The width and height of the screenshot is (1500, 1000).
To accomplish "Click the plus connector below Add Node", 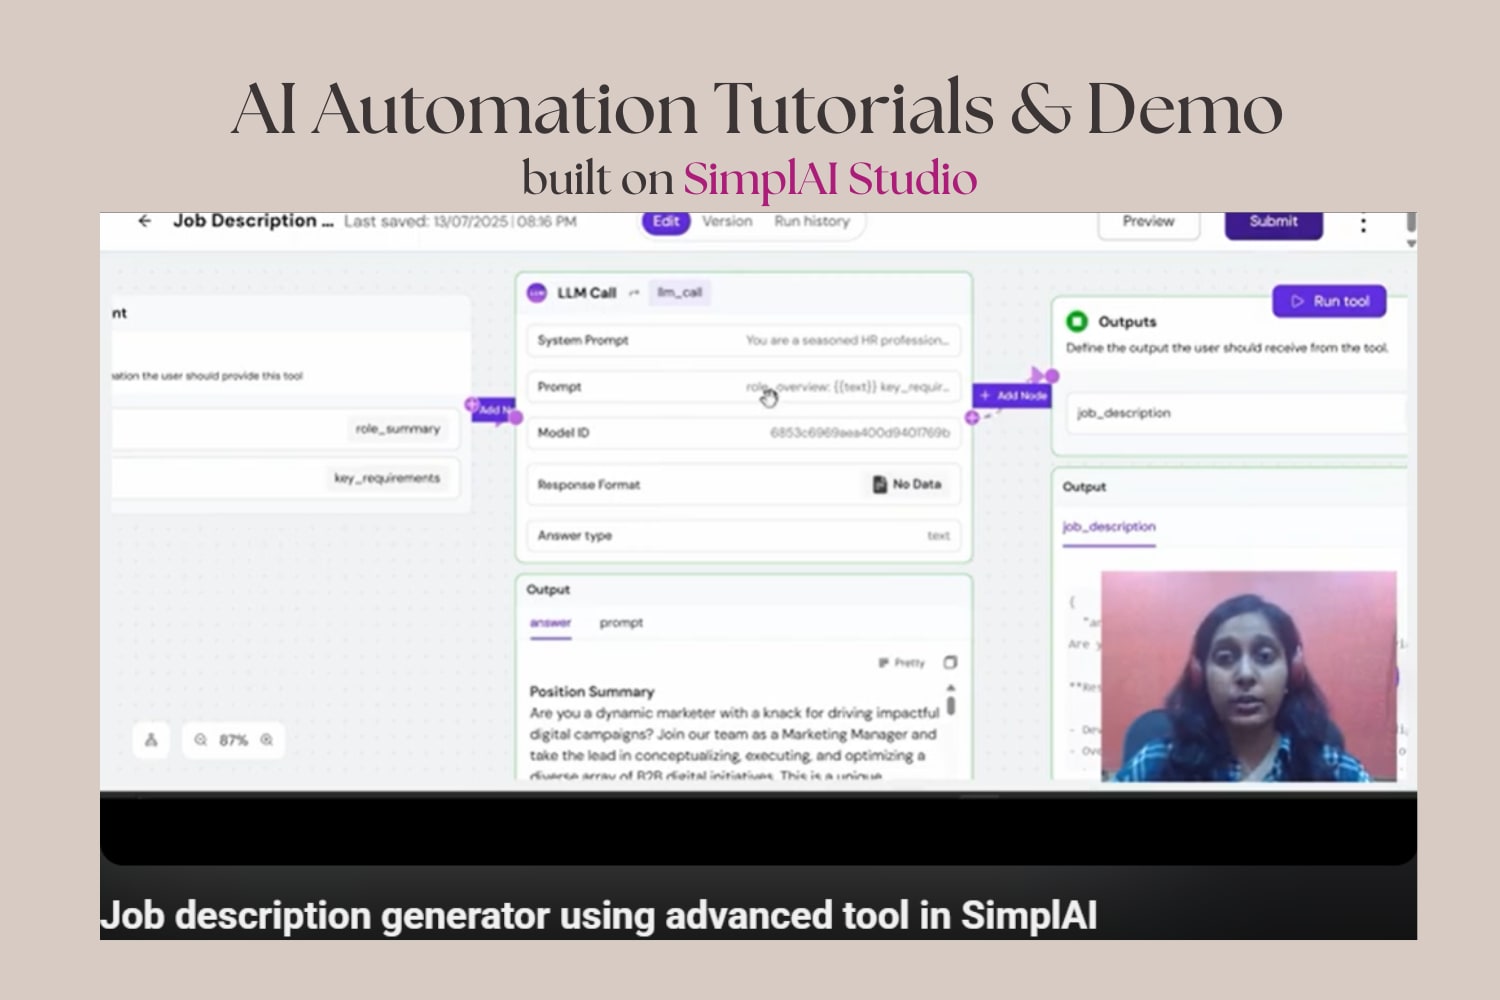I will point(972,417).
